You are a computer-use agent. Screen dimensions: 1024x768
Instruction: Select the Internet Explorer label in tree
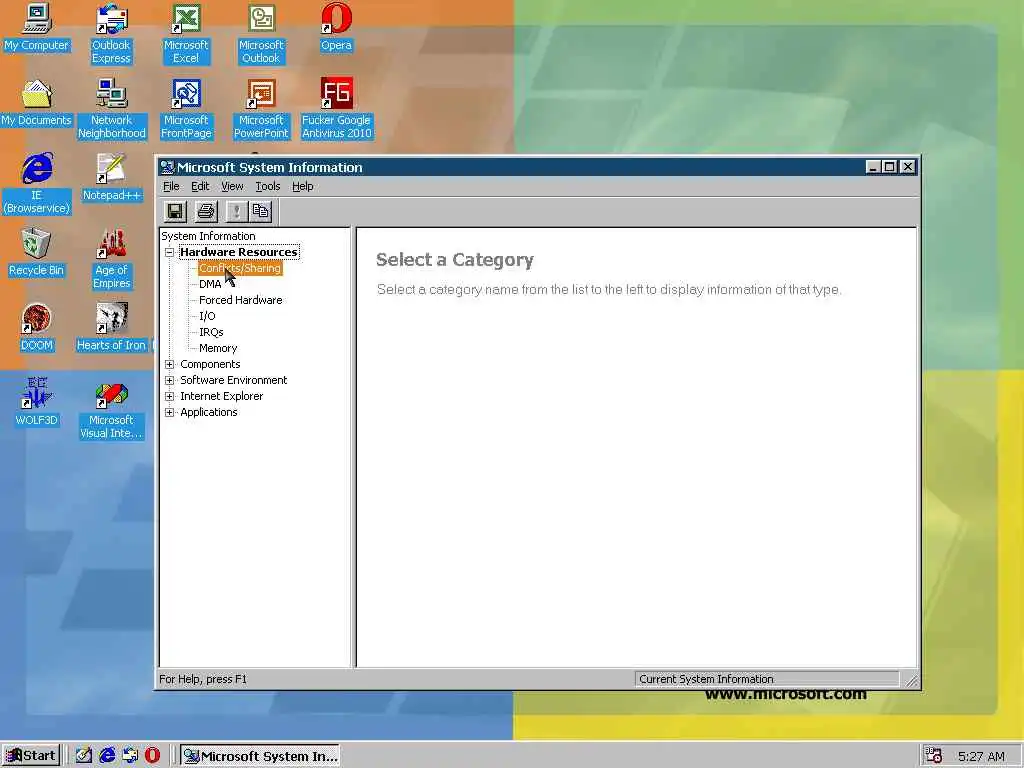point(221,396)
